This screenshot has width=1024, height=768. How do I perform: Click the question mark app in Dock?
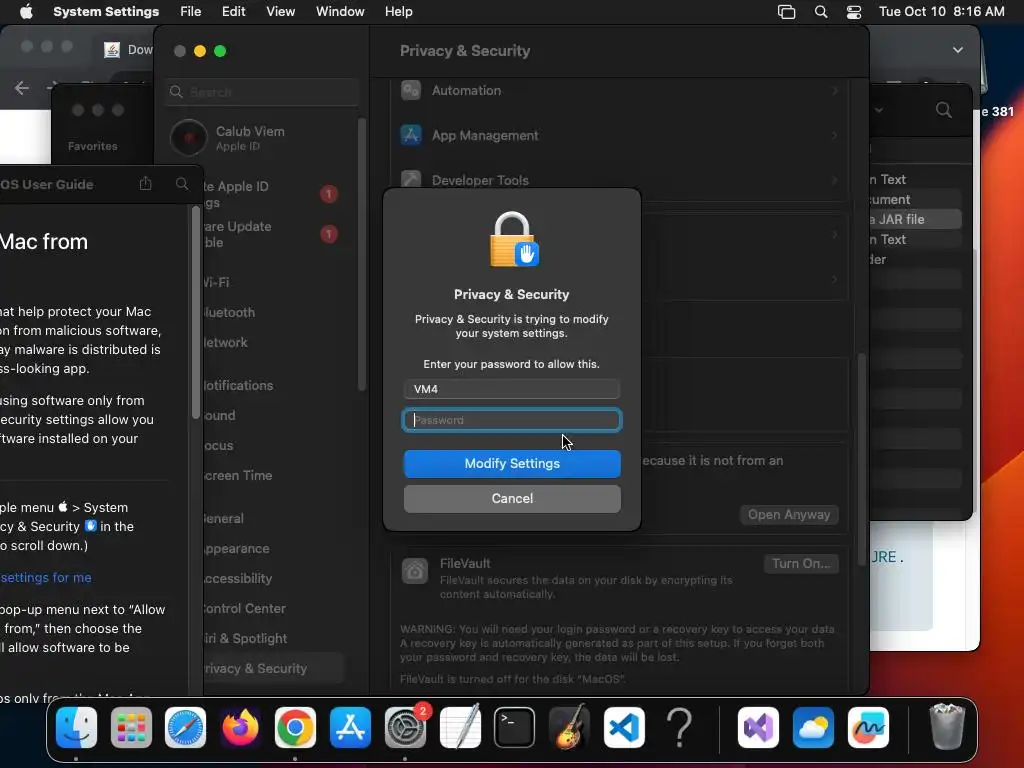click(679, 727)
